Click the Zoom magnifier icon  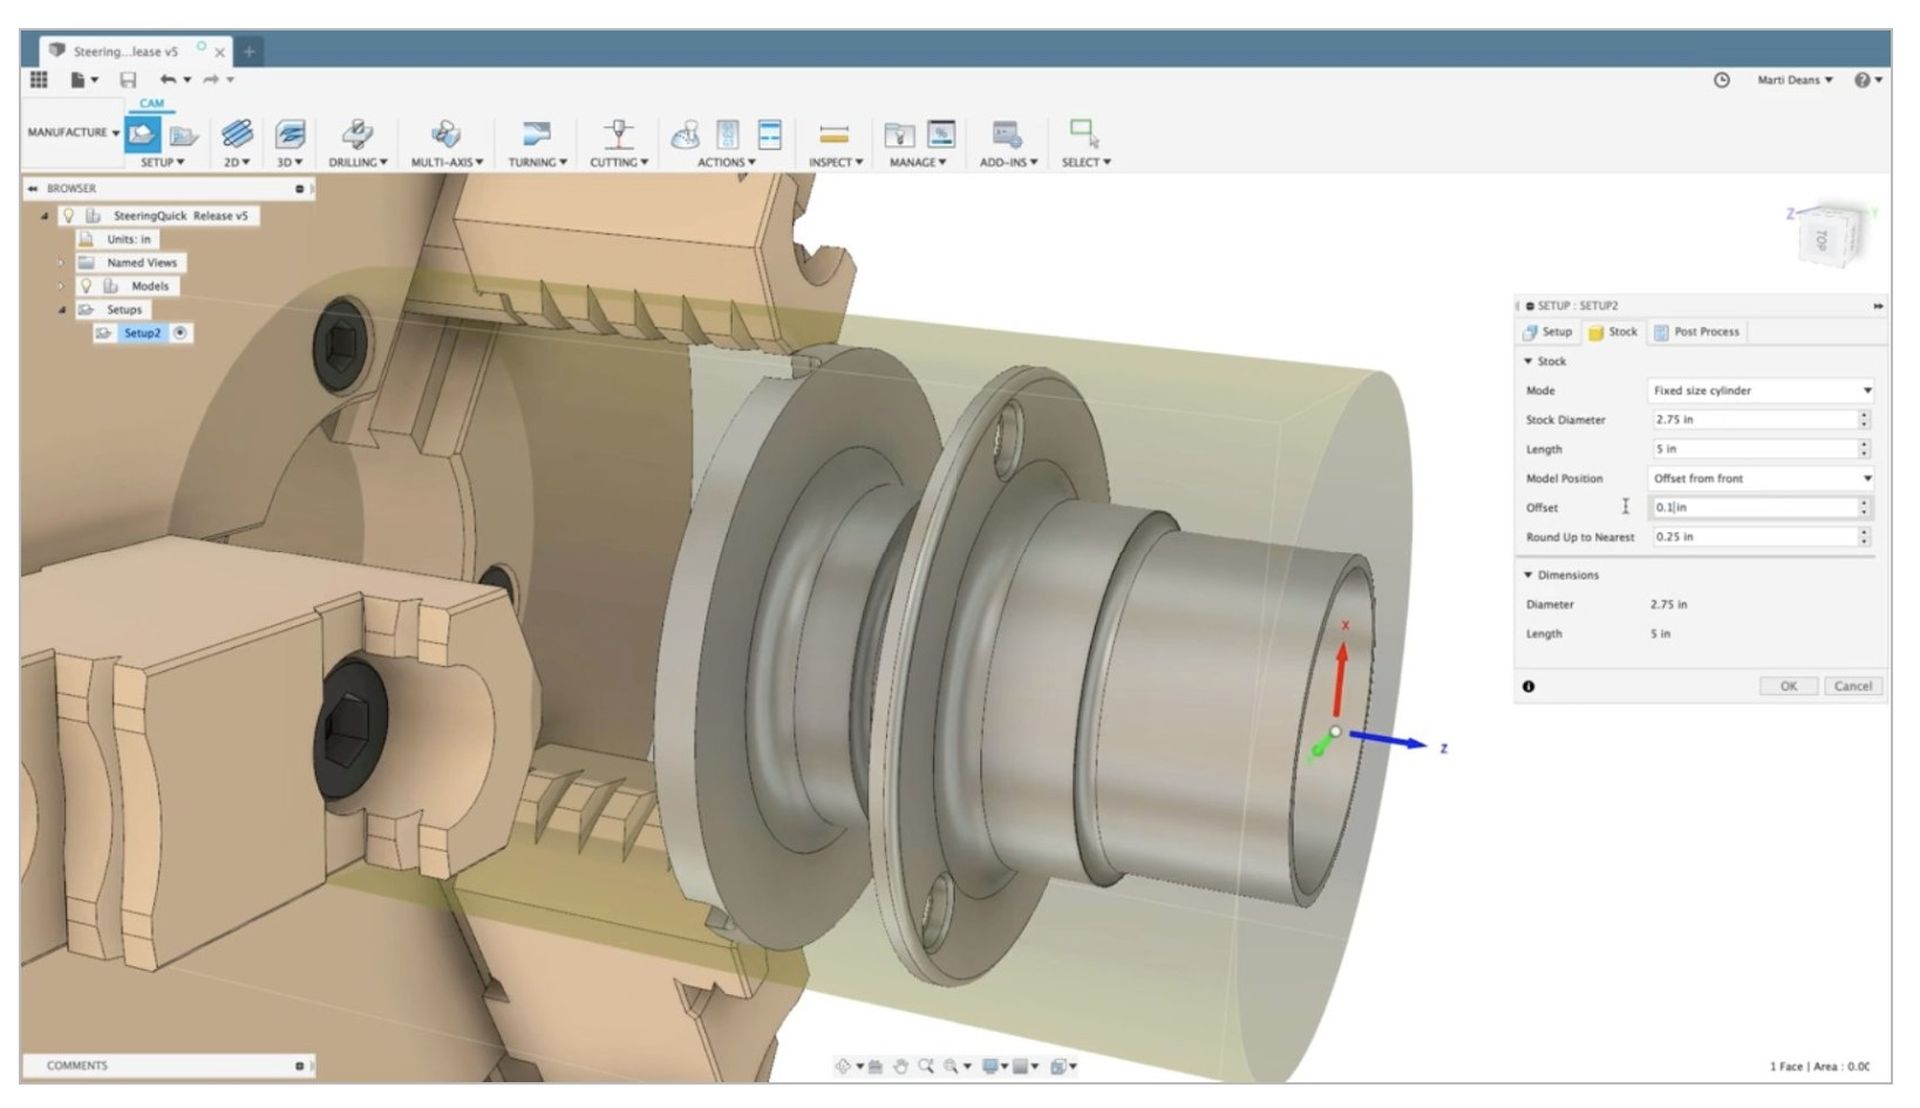coord(926,1066)
